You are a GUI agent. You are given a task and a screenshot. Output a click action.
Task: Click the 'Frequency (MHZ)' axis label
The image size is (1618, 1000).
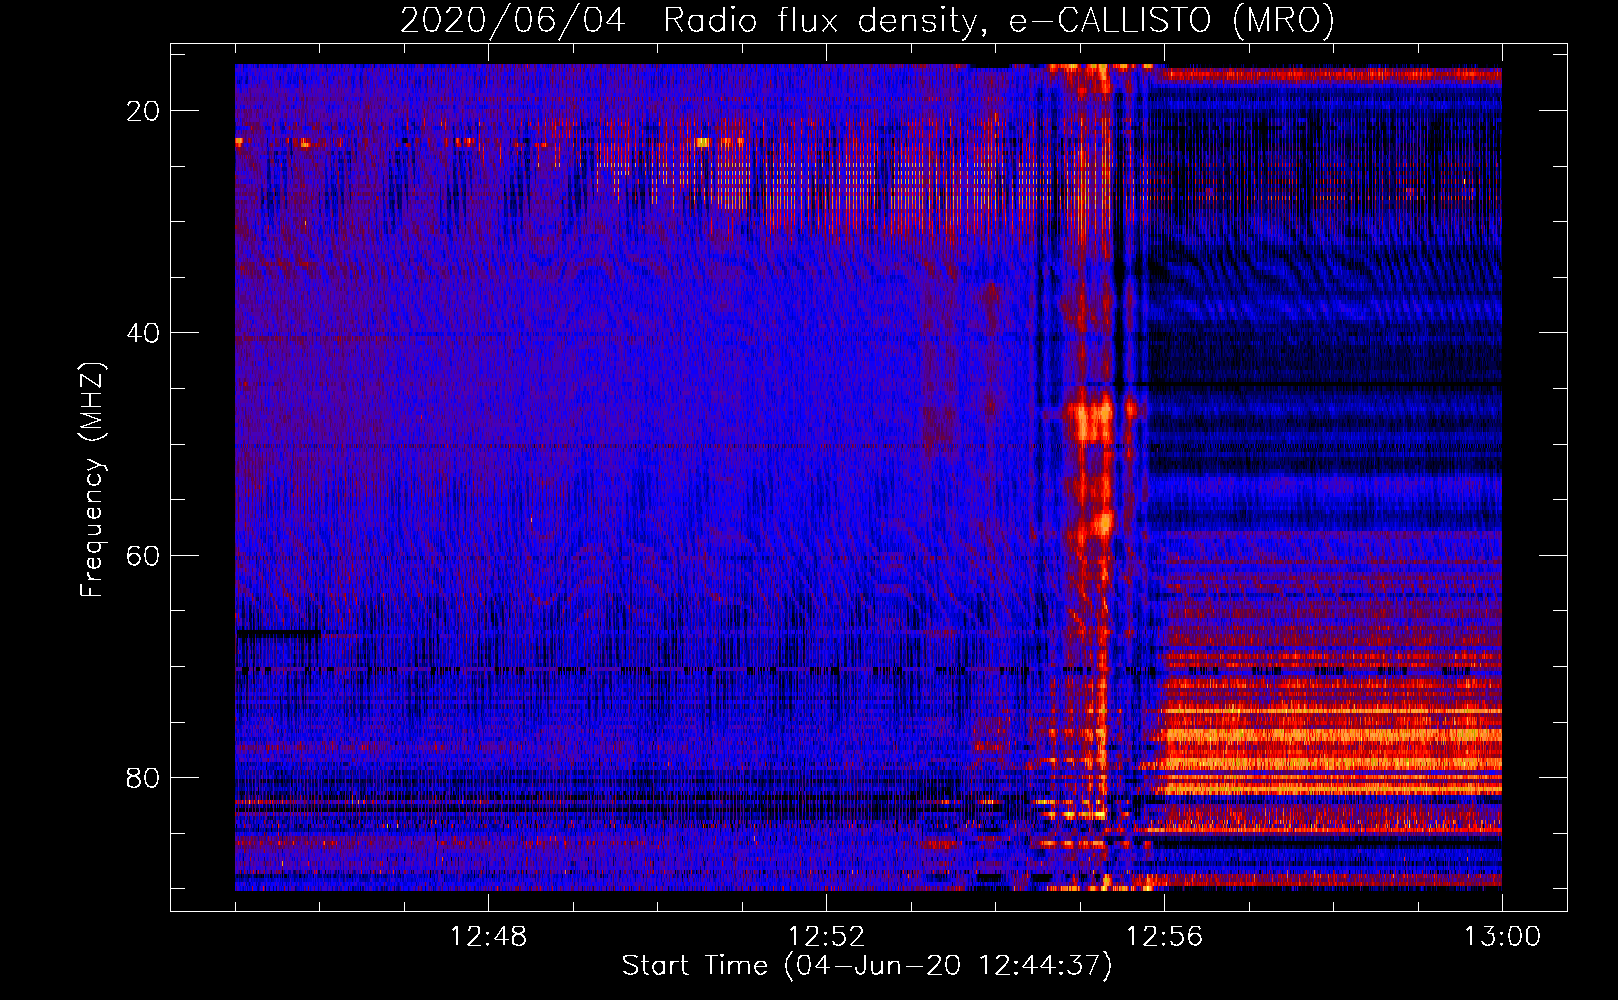(92, 480)
